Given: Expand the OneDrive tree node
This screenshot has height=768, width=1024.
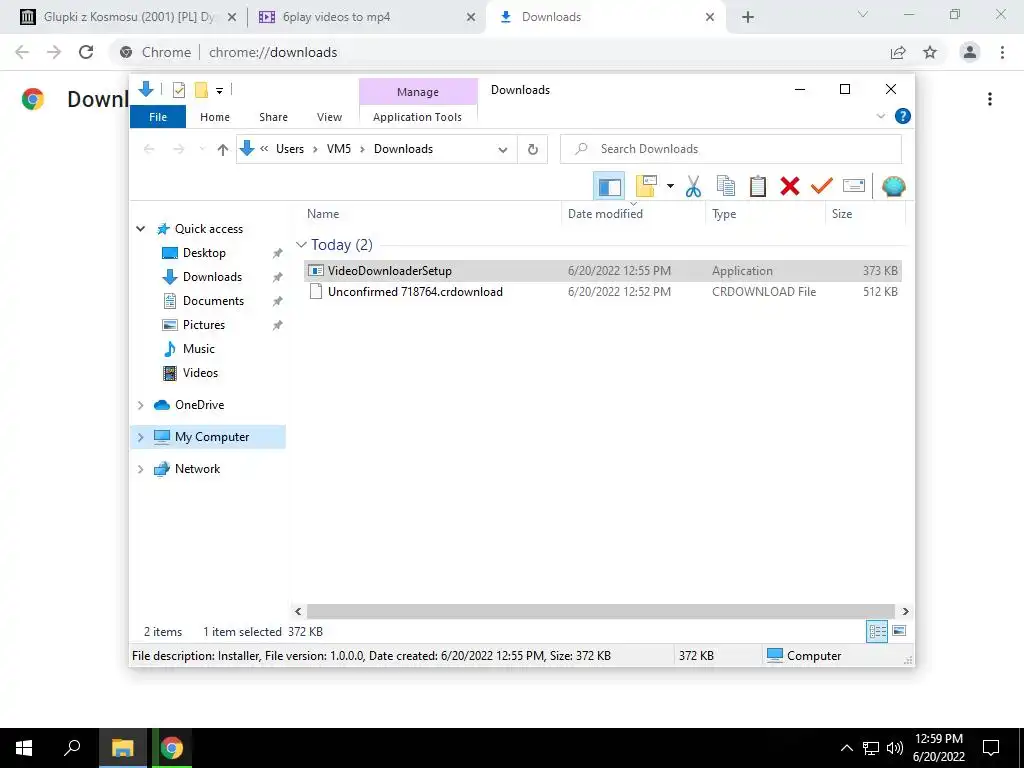Looking at the screenshot, I should coord(140,405).
